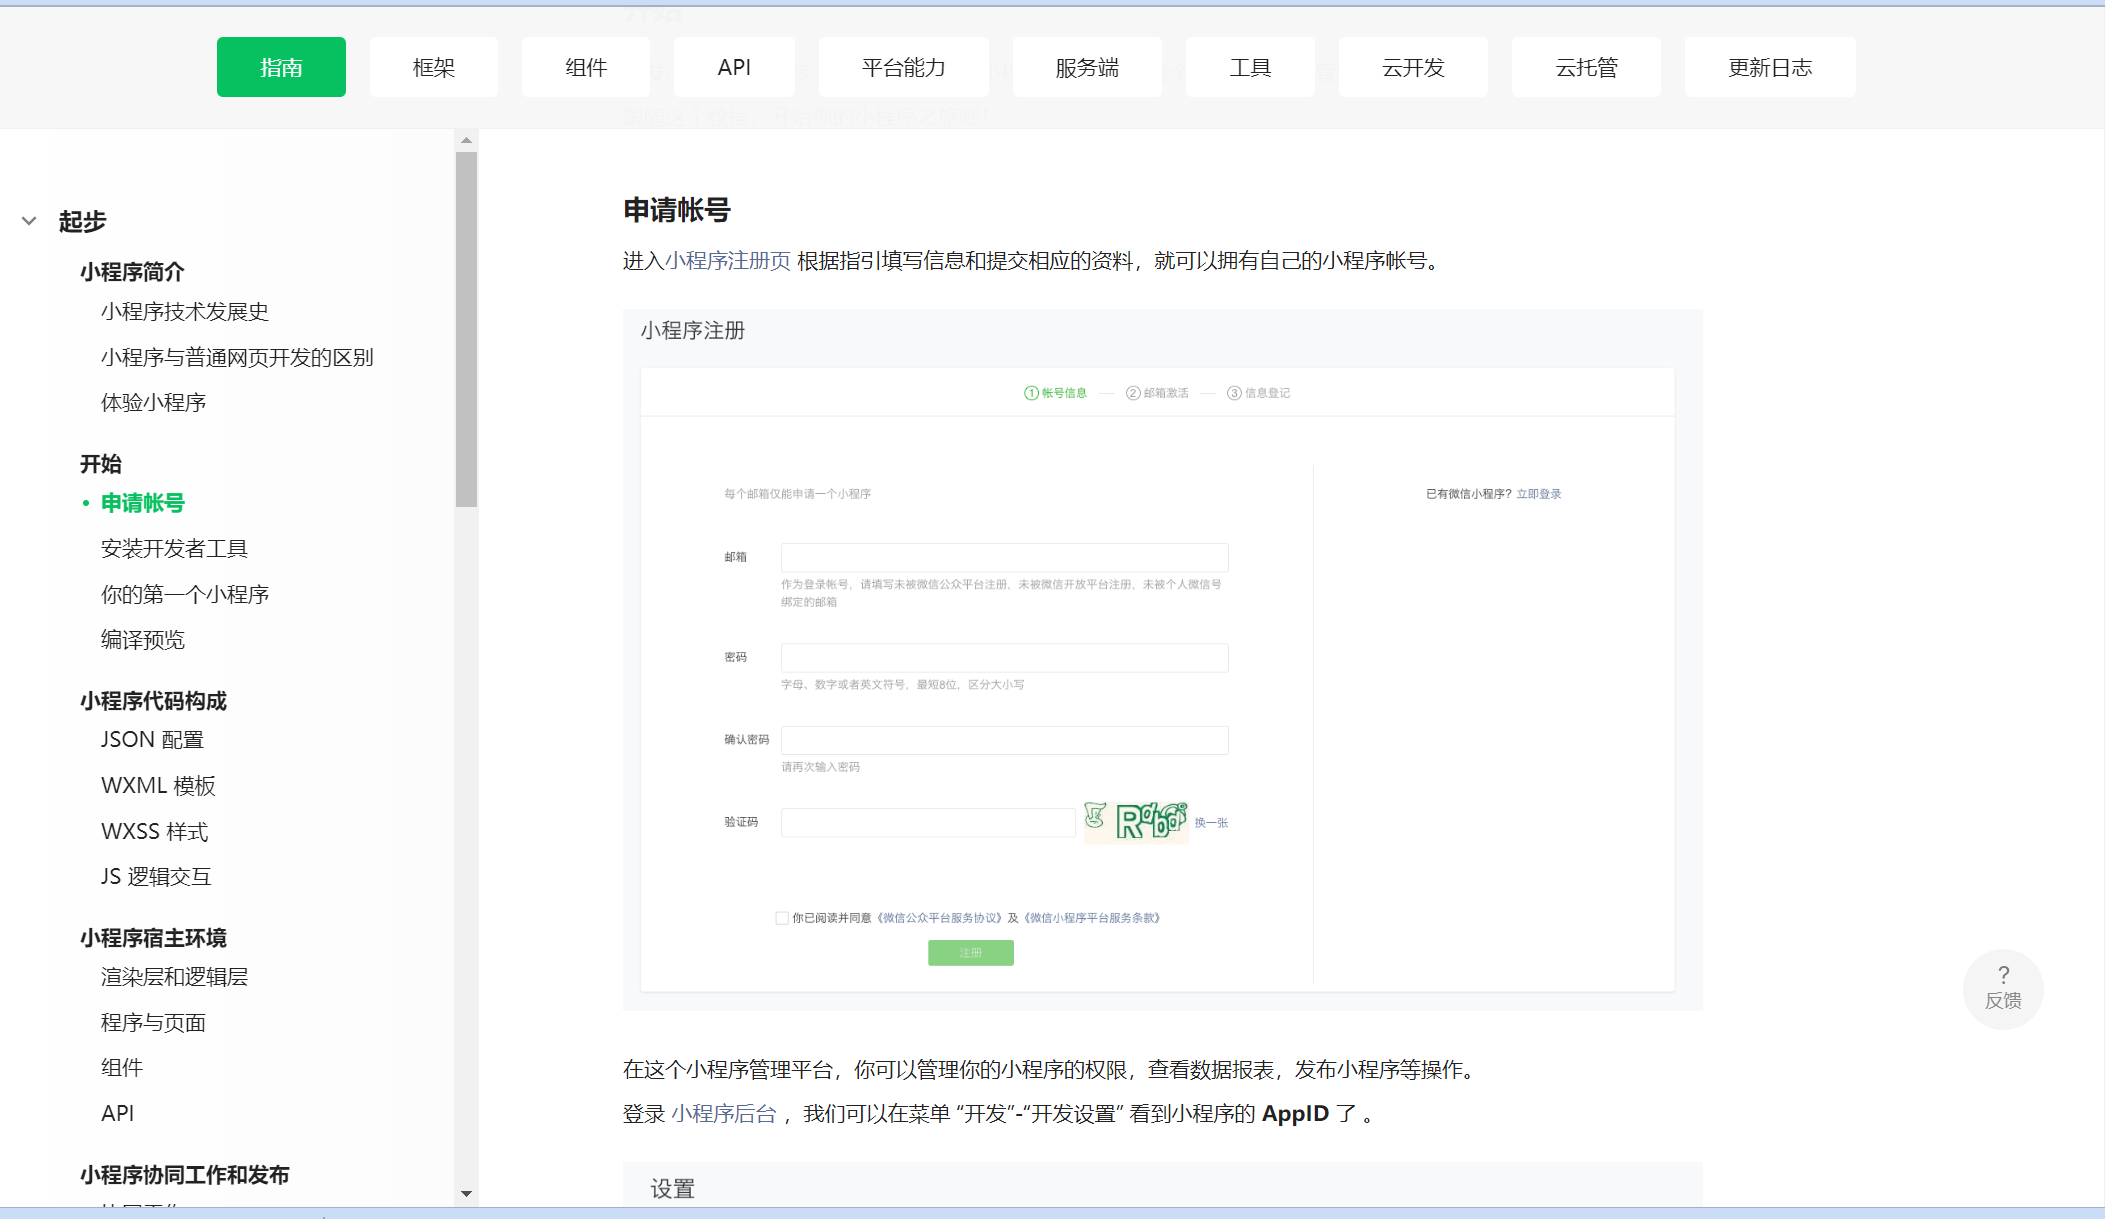Click the green 注册 button in image
This screenshot has width=2105, height=1219.
click(970, 953)
